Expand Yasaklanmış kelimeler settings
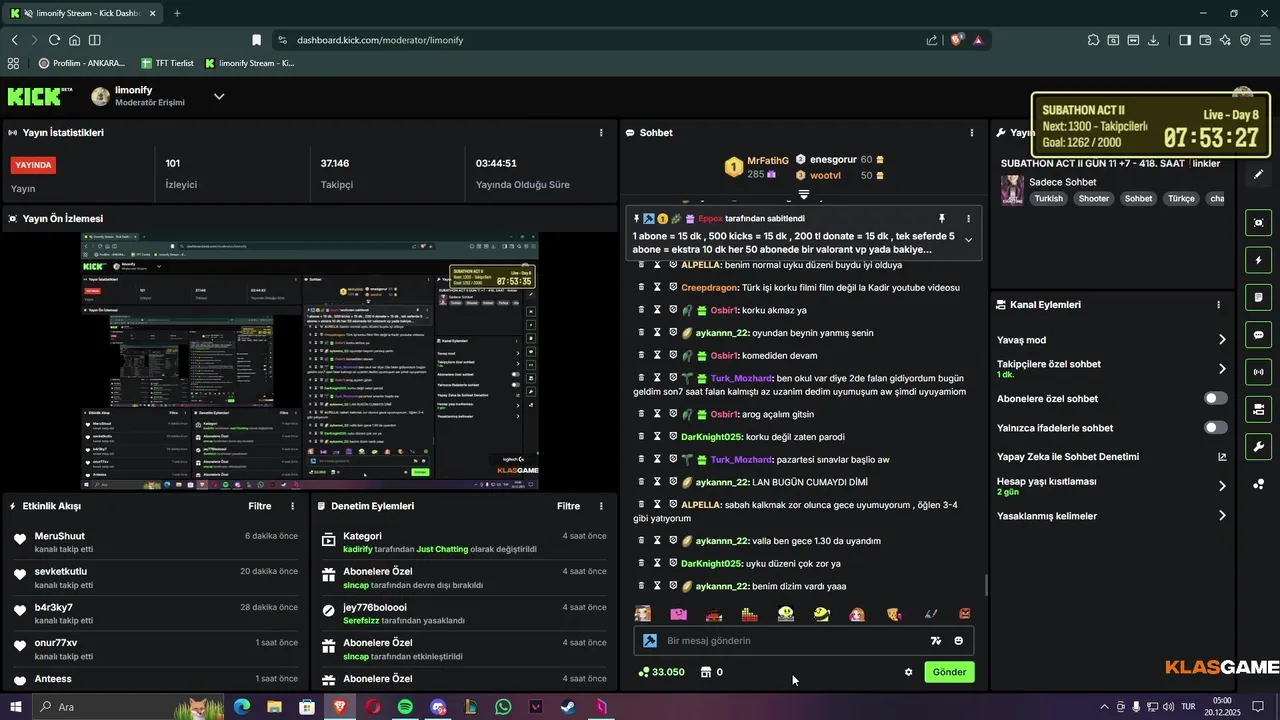The width and height of the screenshot is (1280, 720). (x=1222, y=516)
